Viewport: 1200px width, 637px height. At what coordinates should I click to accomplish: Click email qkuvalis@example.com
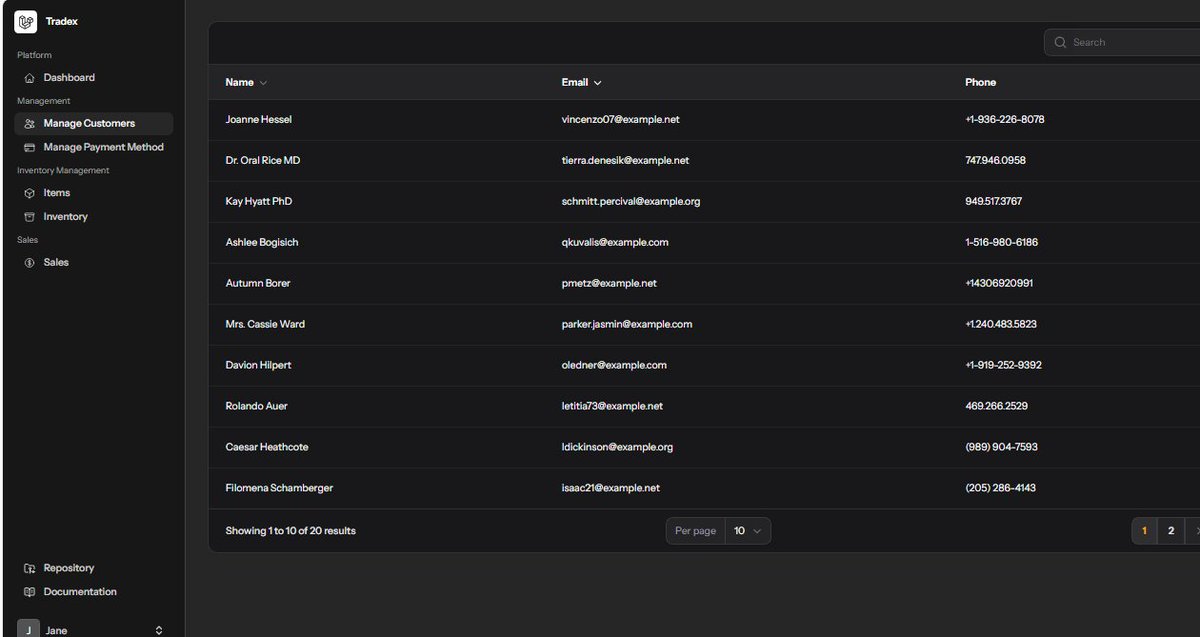(x=615, y=243)
